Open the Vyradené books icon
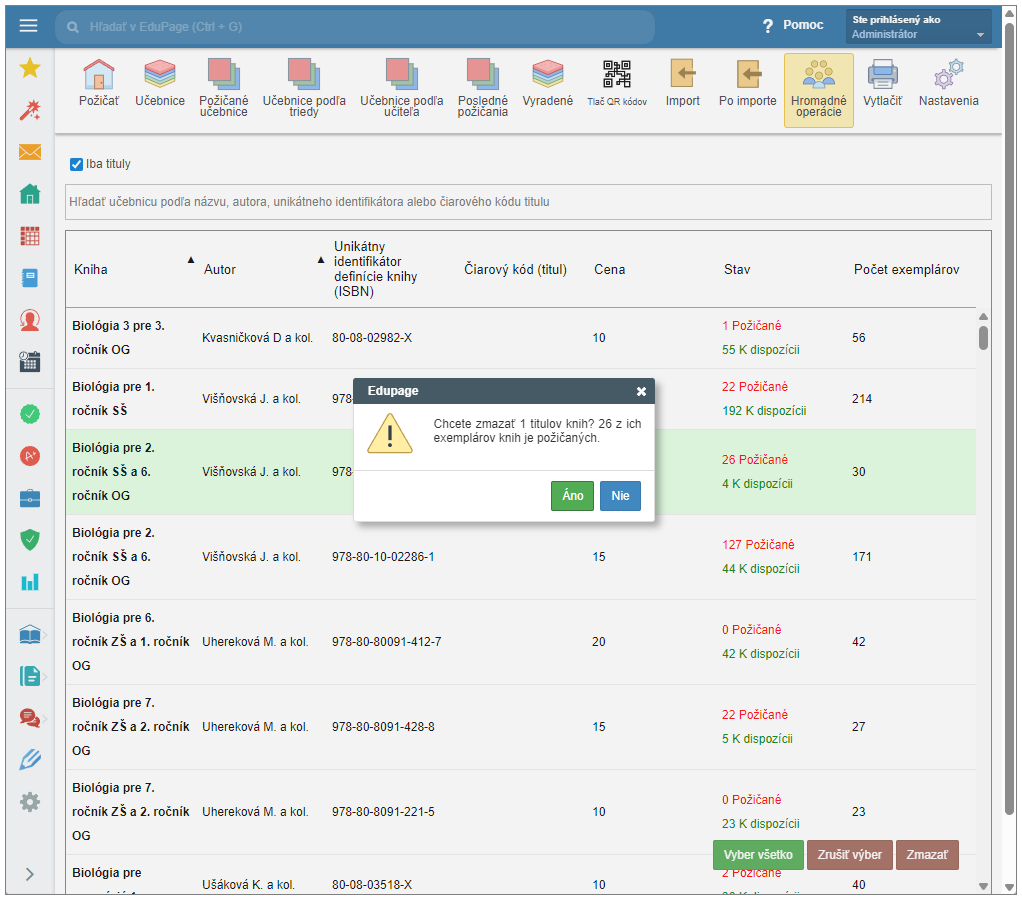The height and width of the screenshot is (900, 1022). click(548, 76)
